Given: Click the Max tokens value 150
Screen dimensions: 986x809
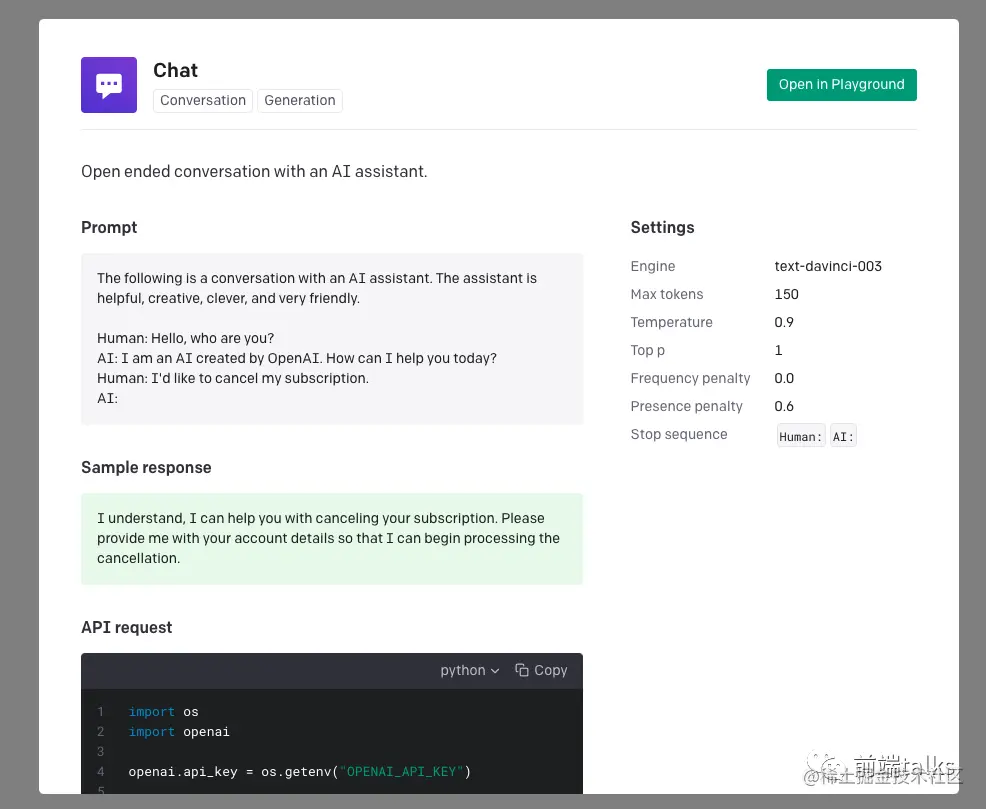Looking at the screenshot, I should (x=786, y=294).
